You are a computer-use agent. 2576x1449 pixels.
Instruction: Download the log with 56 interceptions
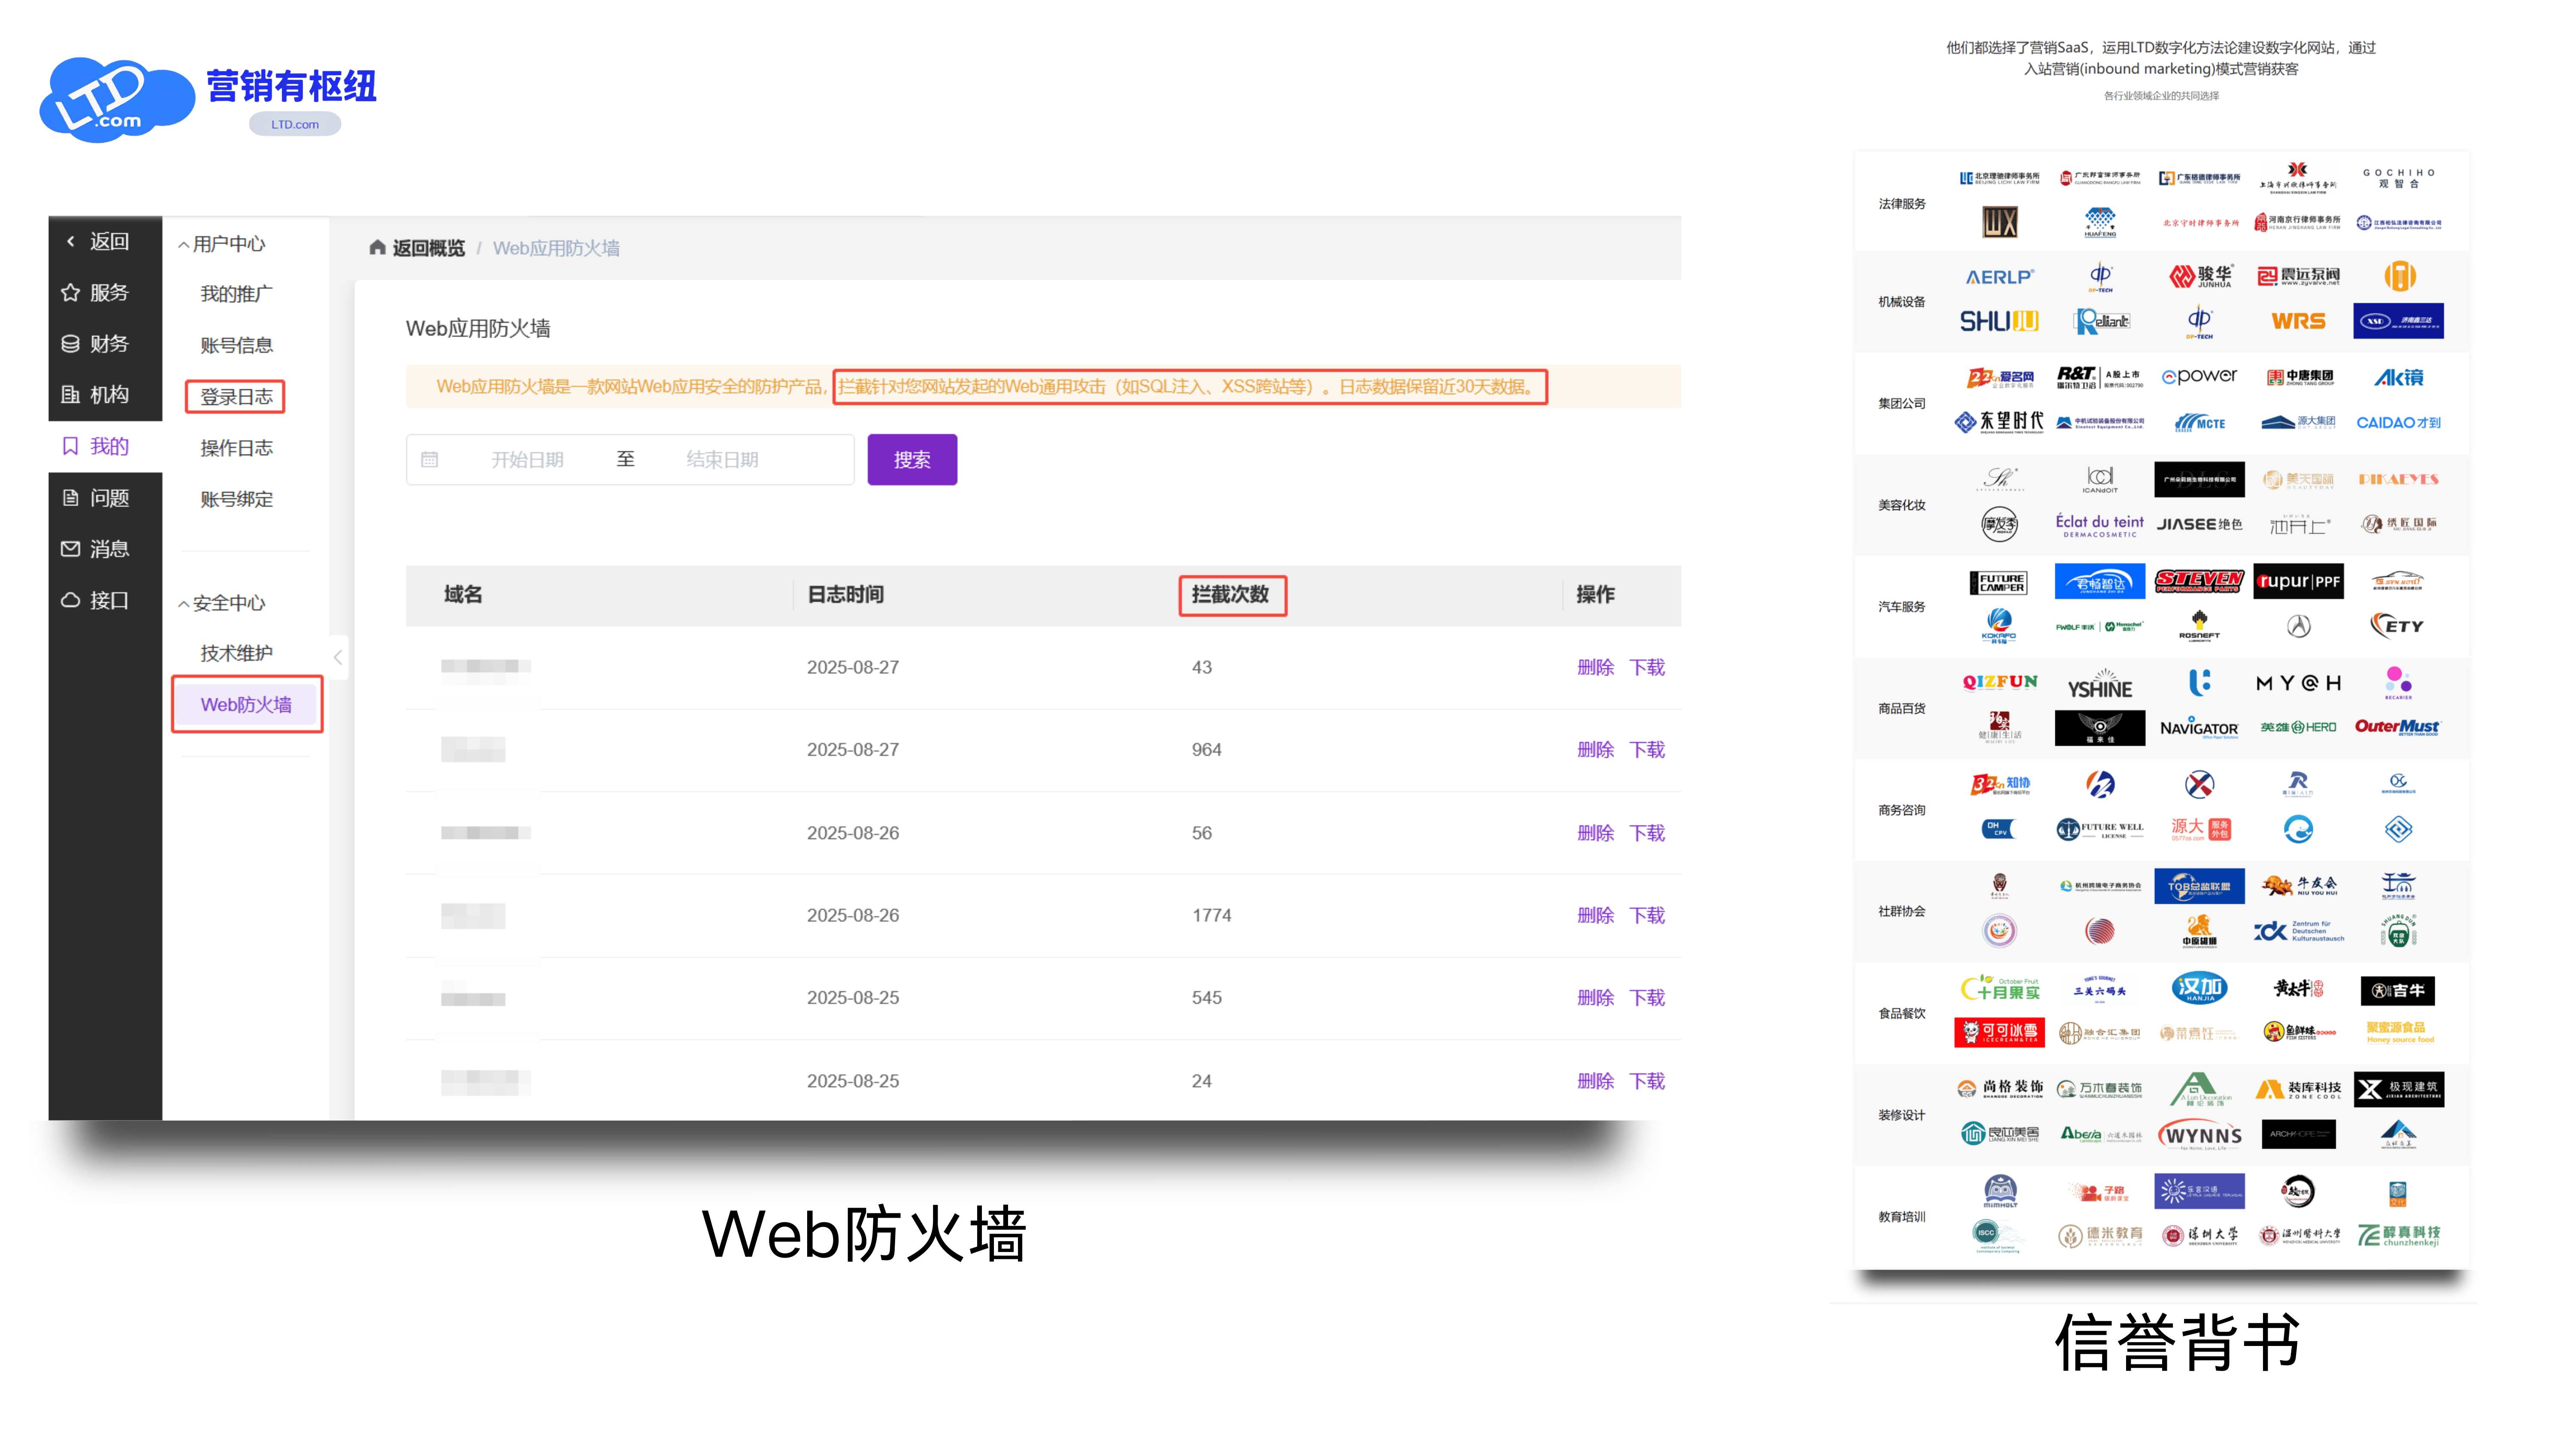click(x=1647, y=832)
